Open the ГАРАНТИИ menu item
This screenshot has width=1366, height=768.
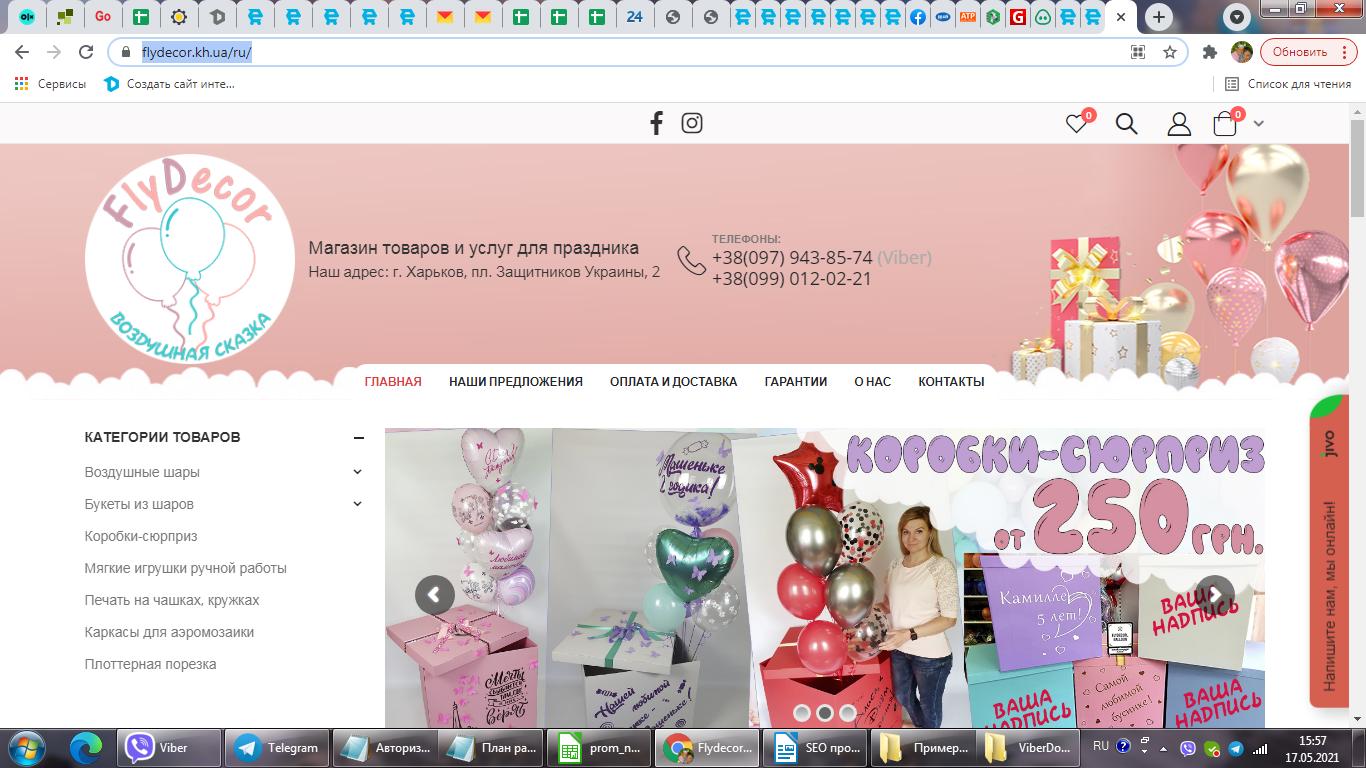(x=796, y=381)
